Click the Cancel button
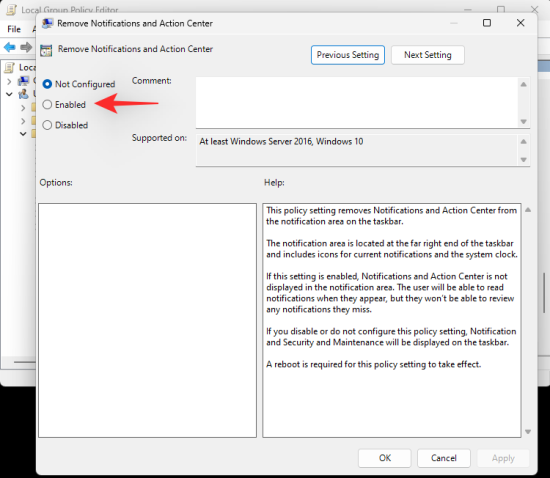 tap(444, 458)
